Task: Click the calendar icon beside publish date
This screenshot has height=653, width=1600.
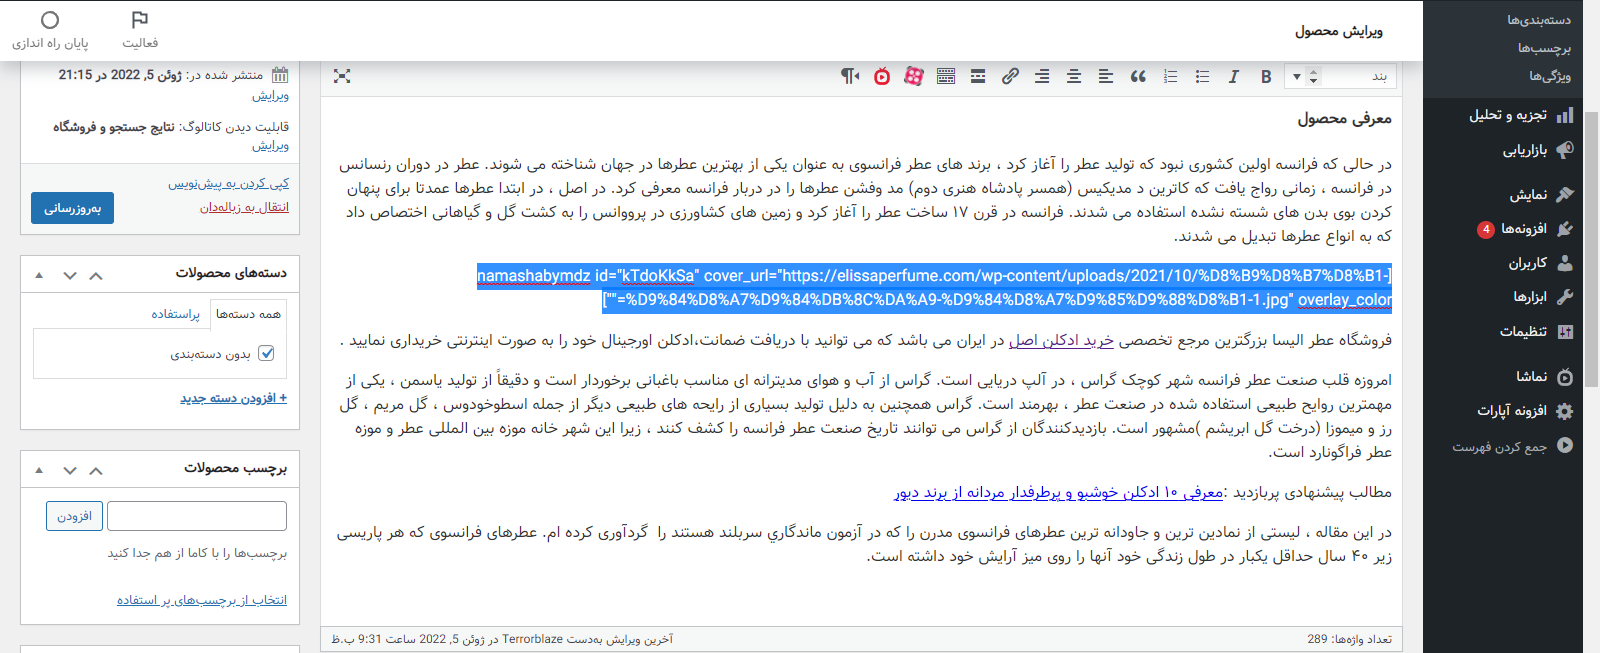Action: pos(280,75)
